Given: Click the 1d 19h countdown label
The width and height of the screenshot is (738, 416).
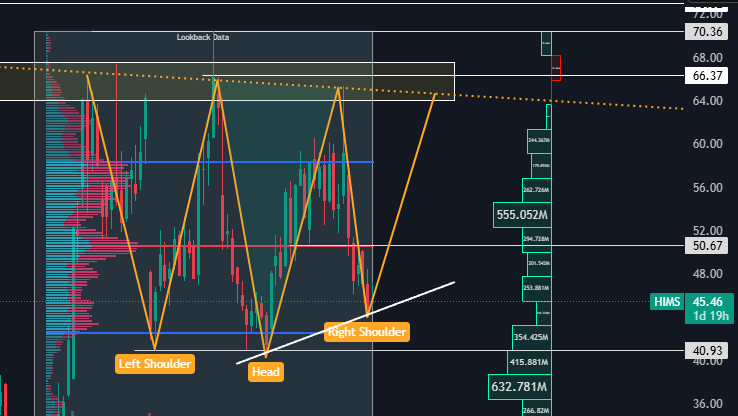Looking at the screenshot, I should point(711,316).
